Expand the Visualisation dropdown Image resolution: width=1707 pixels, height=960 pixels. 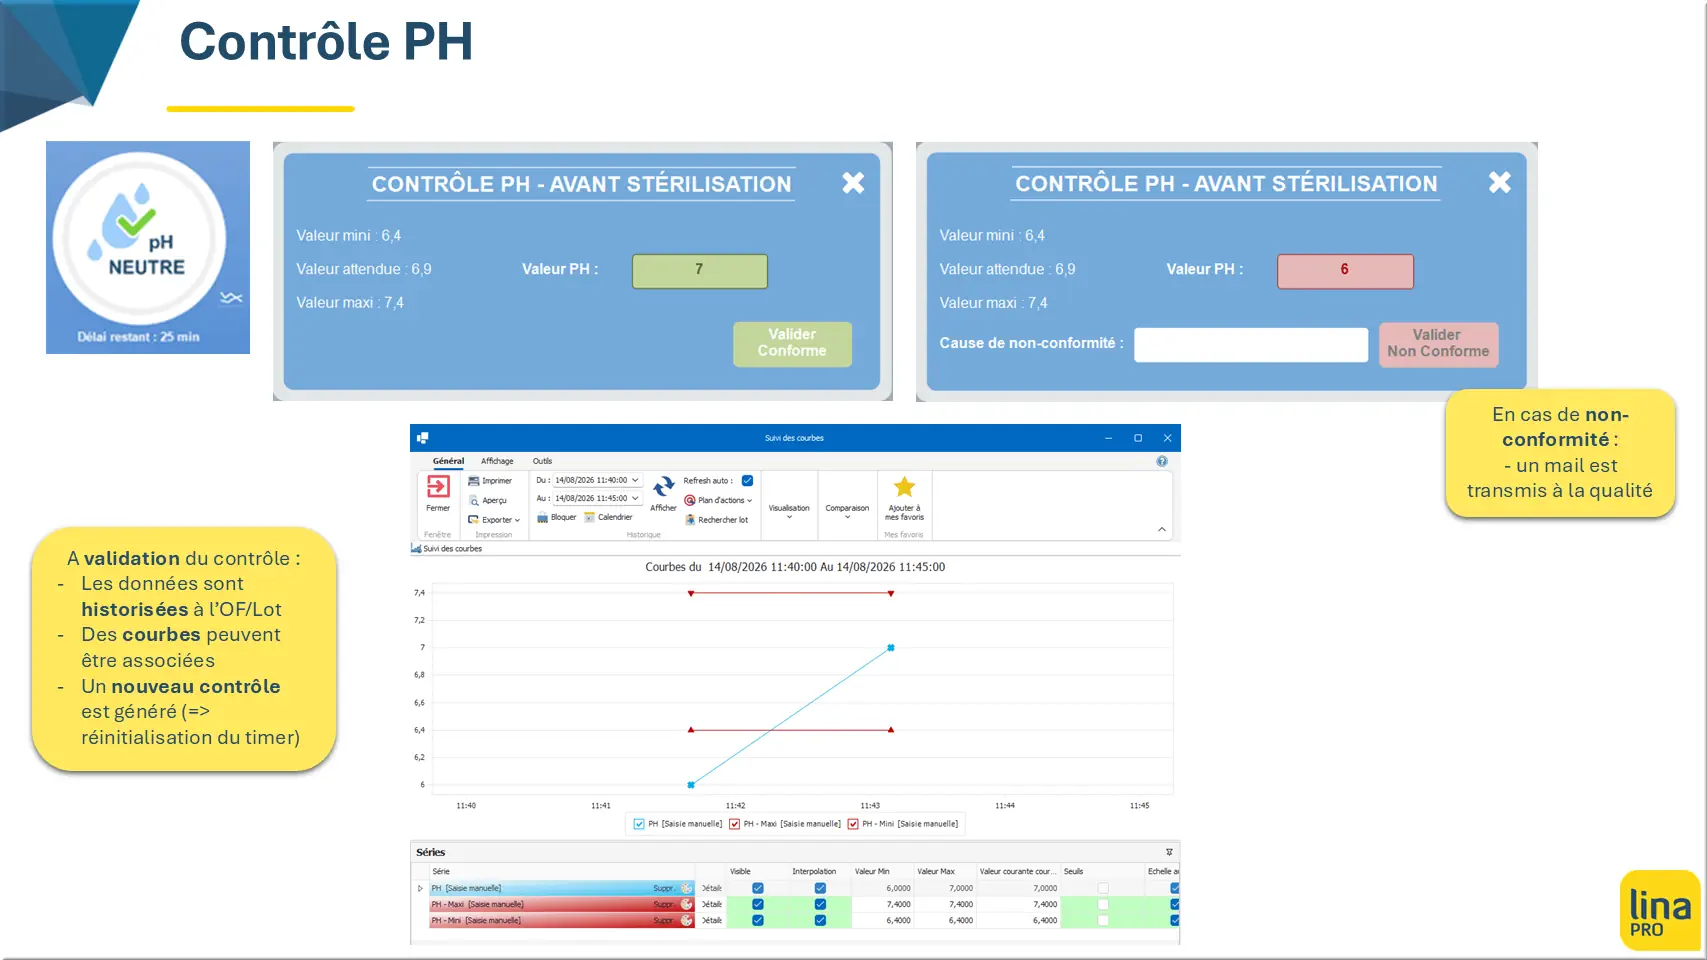789,512
